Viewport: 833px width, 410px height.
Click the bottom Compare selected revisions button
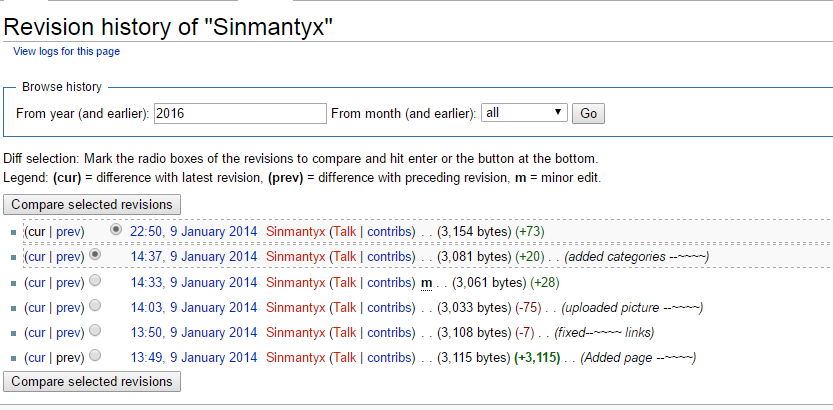92,381
